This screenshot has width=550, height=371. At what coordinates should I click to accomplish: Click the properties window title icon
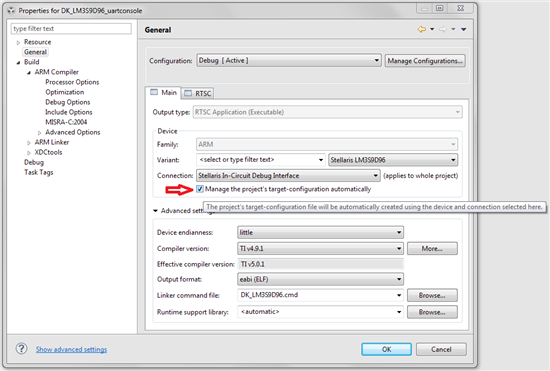(x=12, y=11)
